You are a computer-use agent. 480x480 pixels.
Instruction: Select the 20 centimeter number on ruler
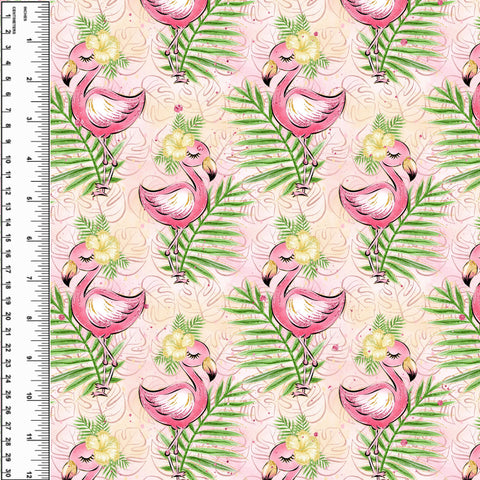point(8,317)
